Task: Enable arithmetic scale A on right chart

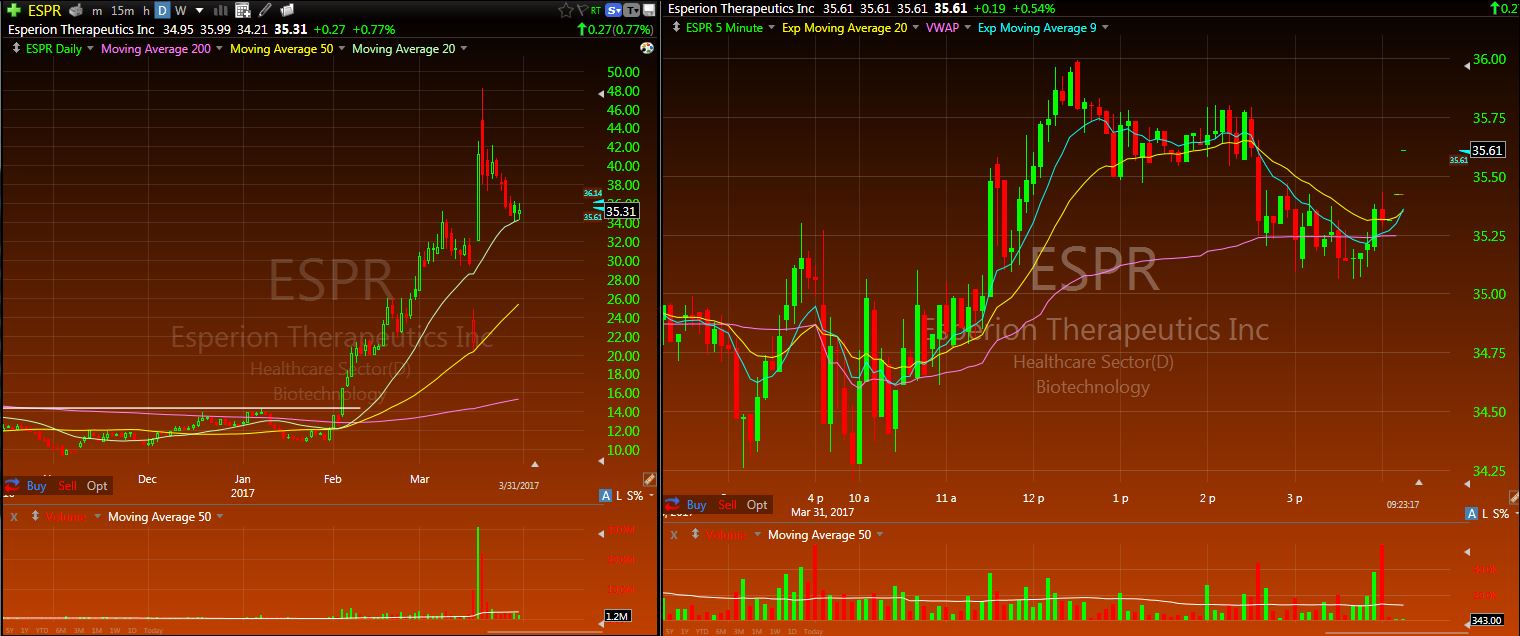Action: [x=1471, y=513]
